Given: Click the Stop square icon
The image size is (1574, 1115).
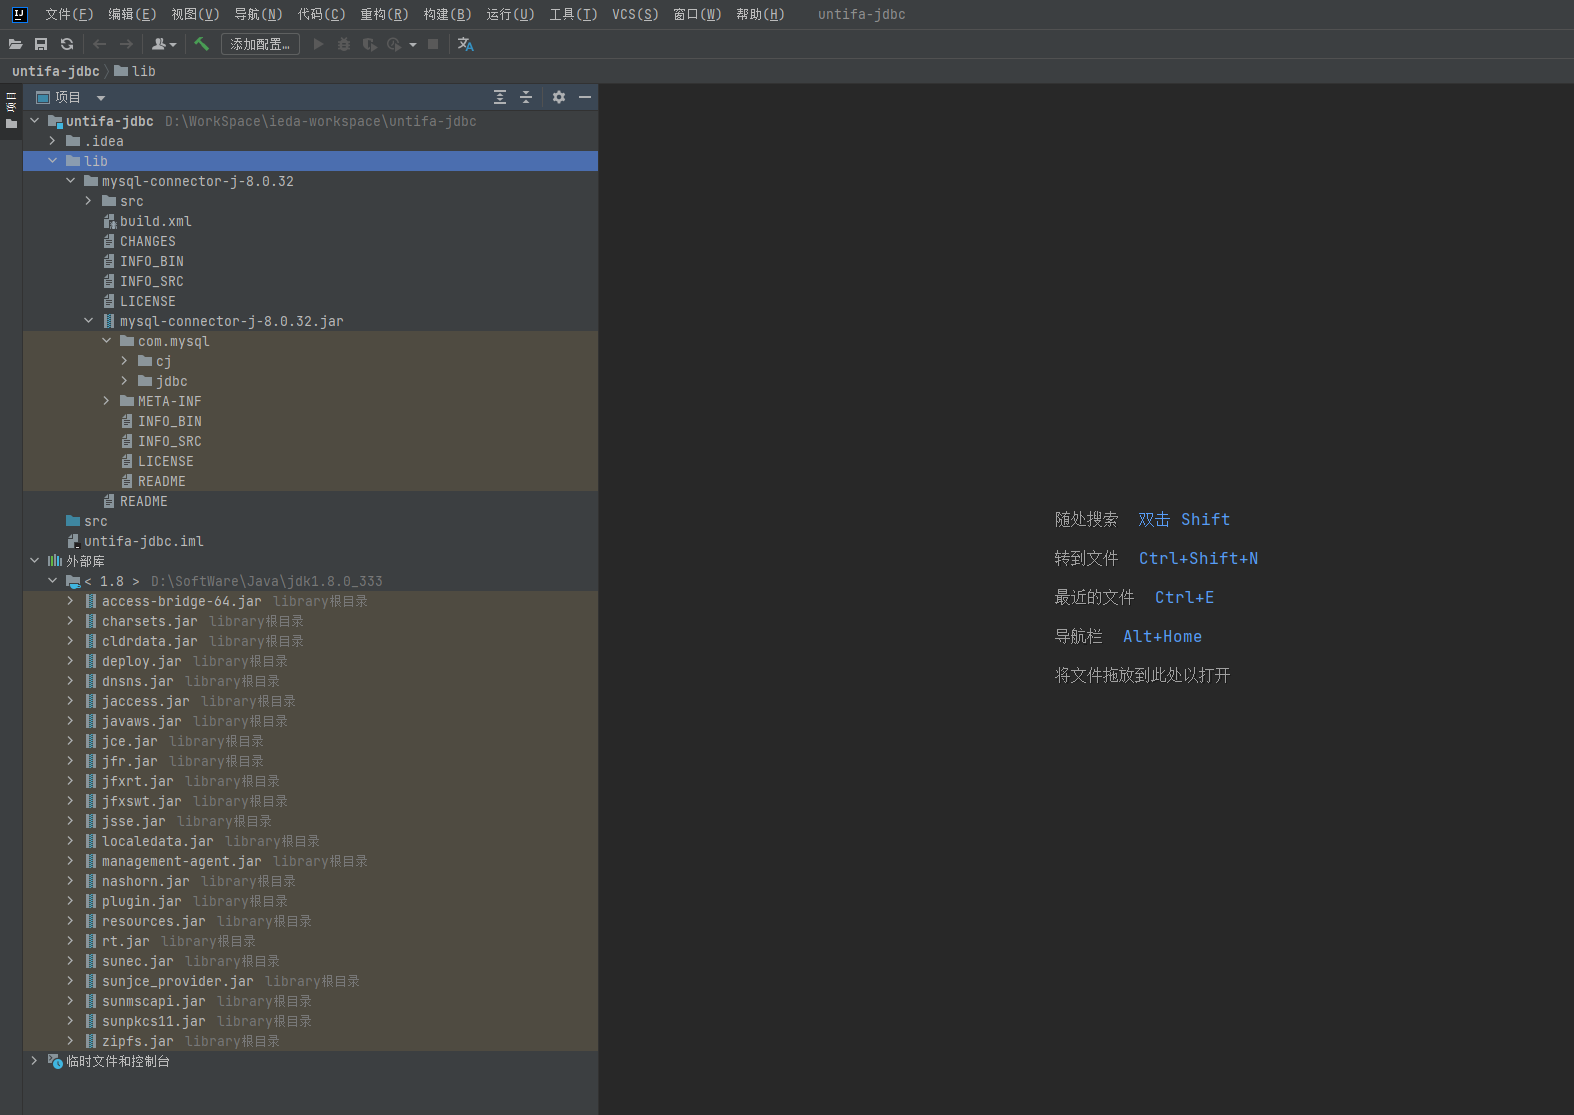Looking at the screenshot, I should point(433,44).
